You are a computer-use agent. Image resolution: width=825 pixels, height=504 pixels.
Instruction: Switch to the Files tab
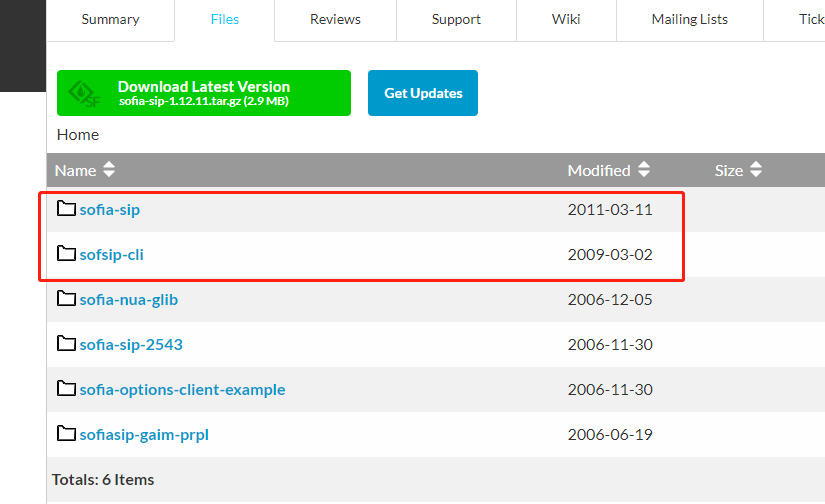pos(225,19)
